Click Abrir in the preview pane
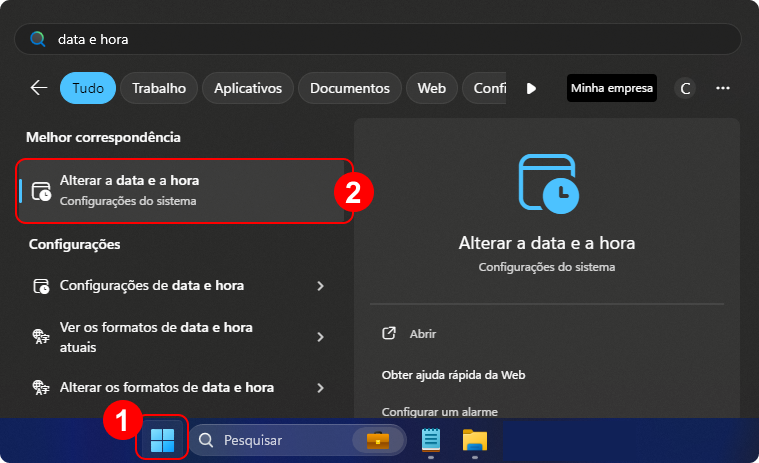Image resolution: width=759 pixels, height=463 pixels. tap(423, 334)
